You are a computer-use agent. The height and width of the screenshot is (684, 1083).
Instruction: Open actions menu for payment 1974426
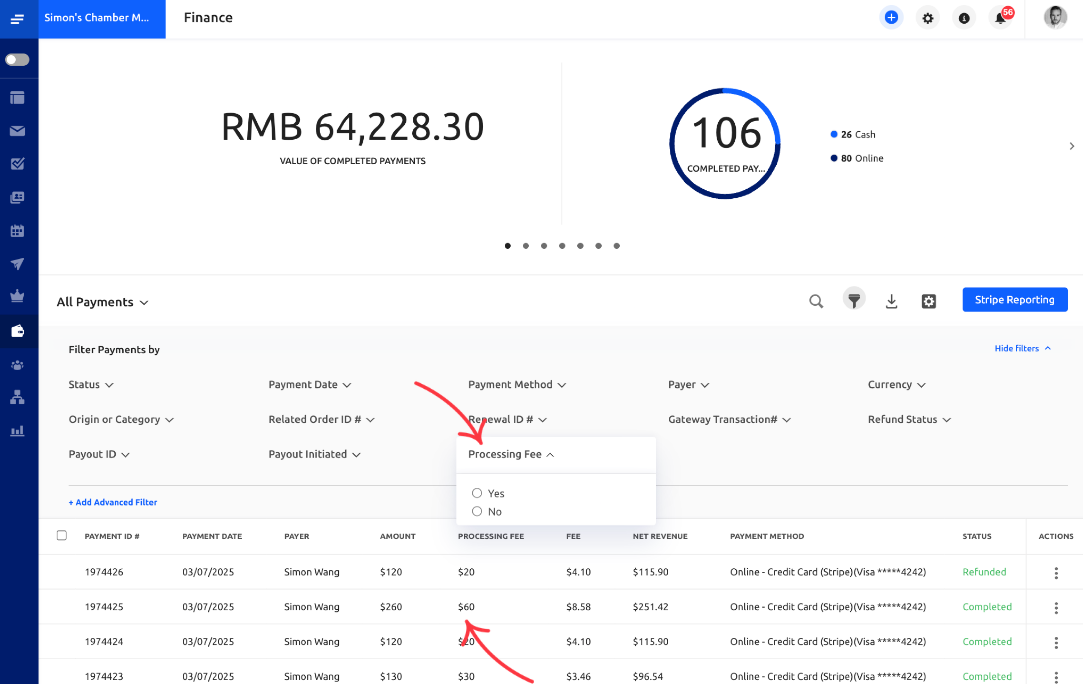click(x=1056, y=573)
